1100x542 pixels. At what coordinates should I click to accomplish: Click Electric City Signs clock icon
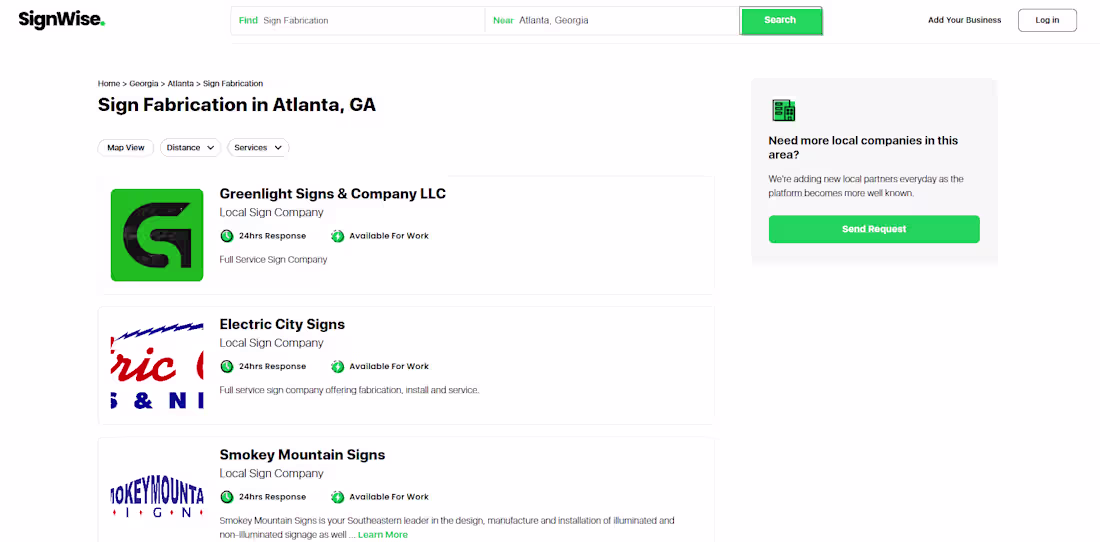[x=227, y=366]
